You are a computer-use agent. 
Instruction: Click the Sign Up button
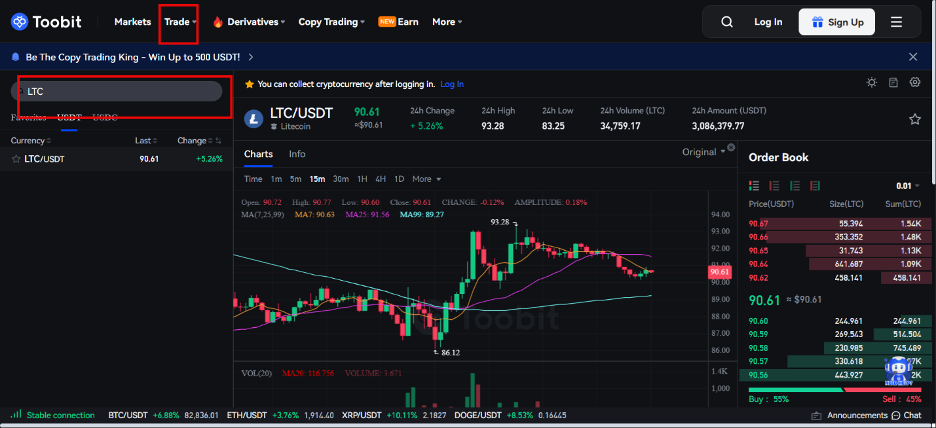click(837, 22)
